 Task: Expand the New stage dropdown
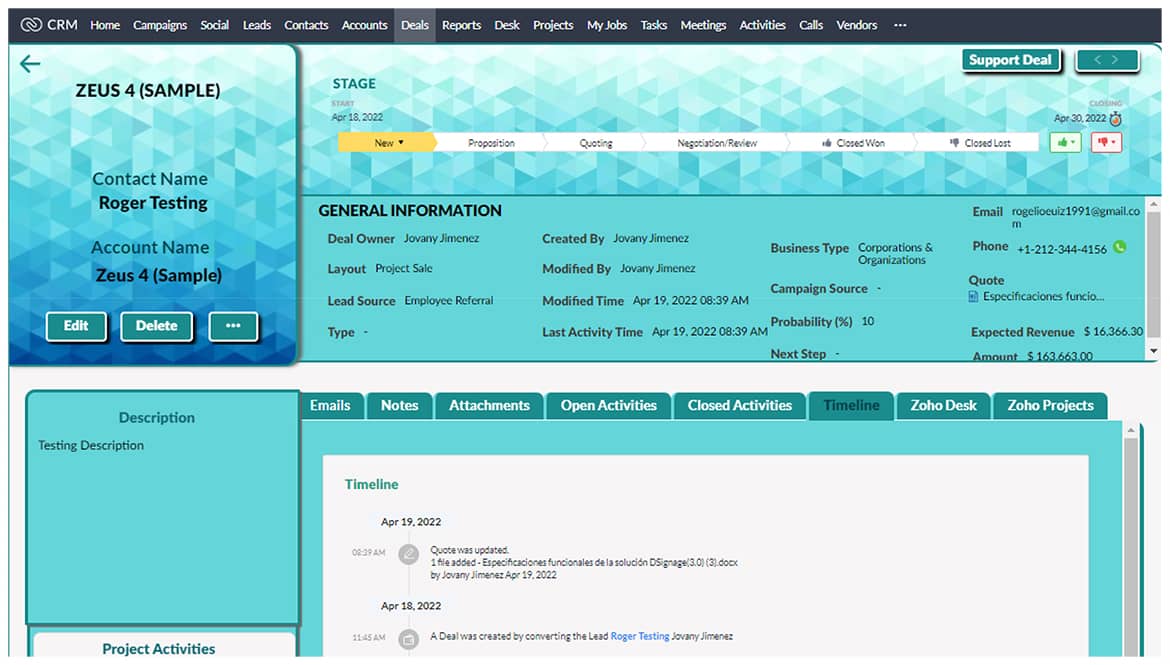click(x=388, y=143)
